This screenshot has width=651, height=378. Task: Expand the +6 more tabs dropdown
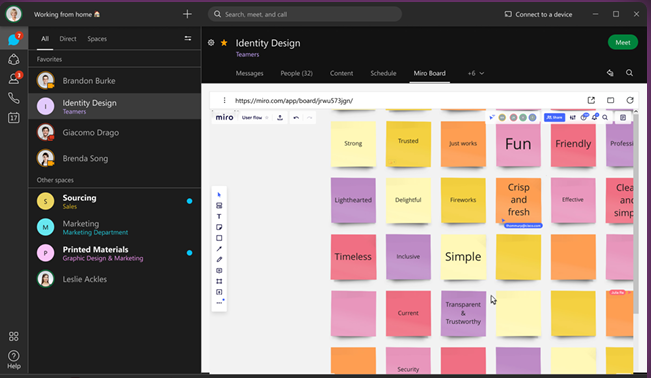(x=476, y=73)
